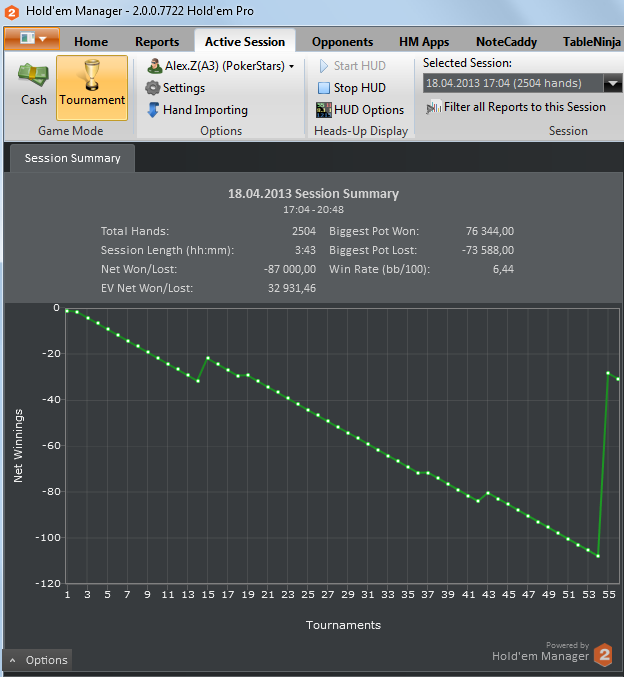Click Biggest Pot Won value 76 344,00

click(490, 231)
